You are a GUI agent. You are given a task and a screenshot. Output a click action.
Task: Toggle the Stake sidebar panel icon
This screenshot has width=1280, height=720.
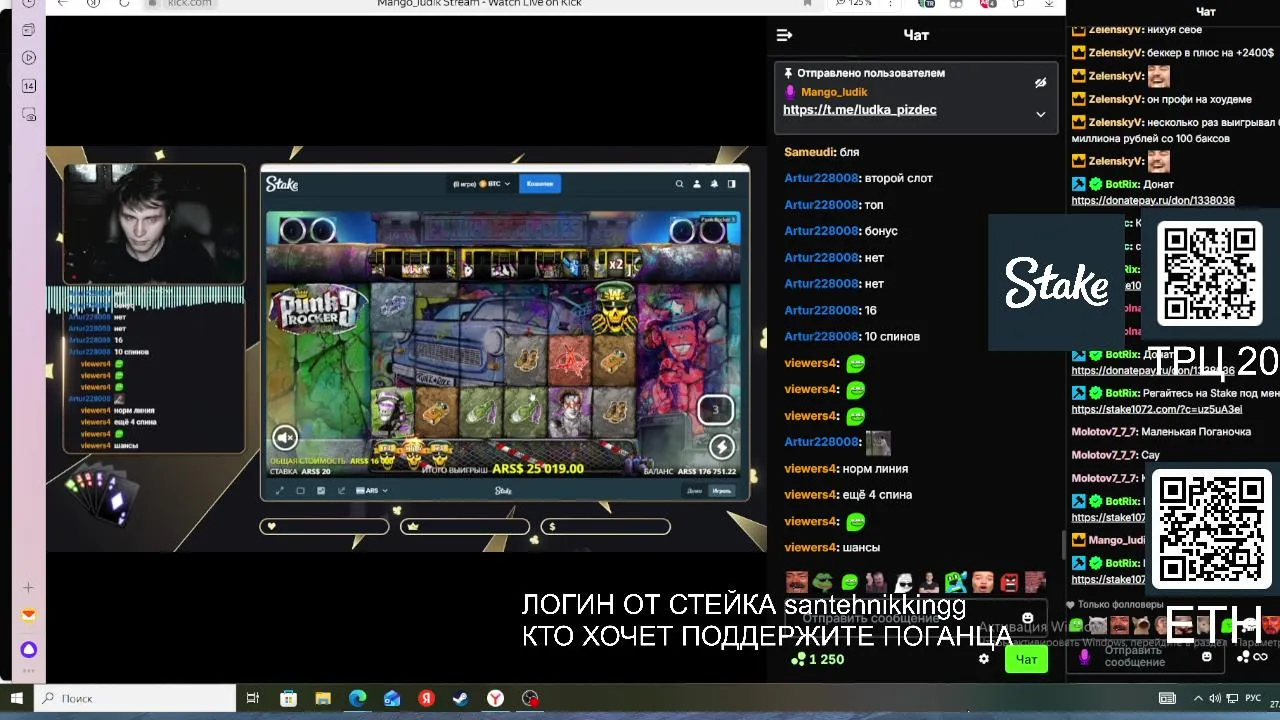[732, 184]
